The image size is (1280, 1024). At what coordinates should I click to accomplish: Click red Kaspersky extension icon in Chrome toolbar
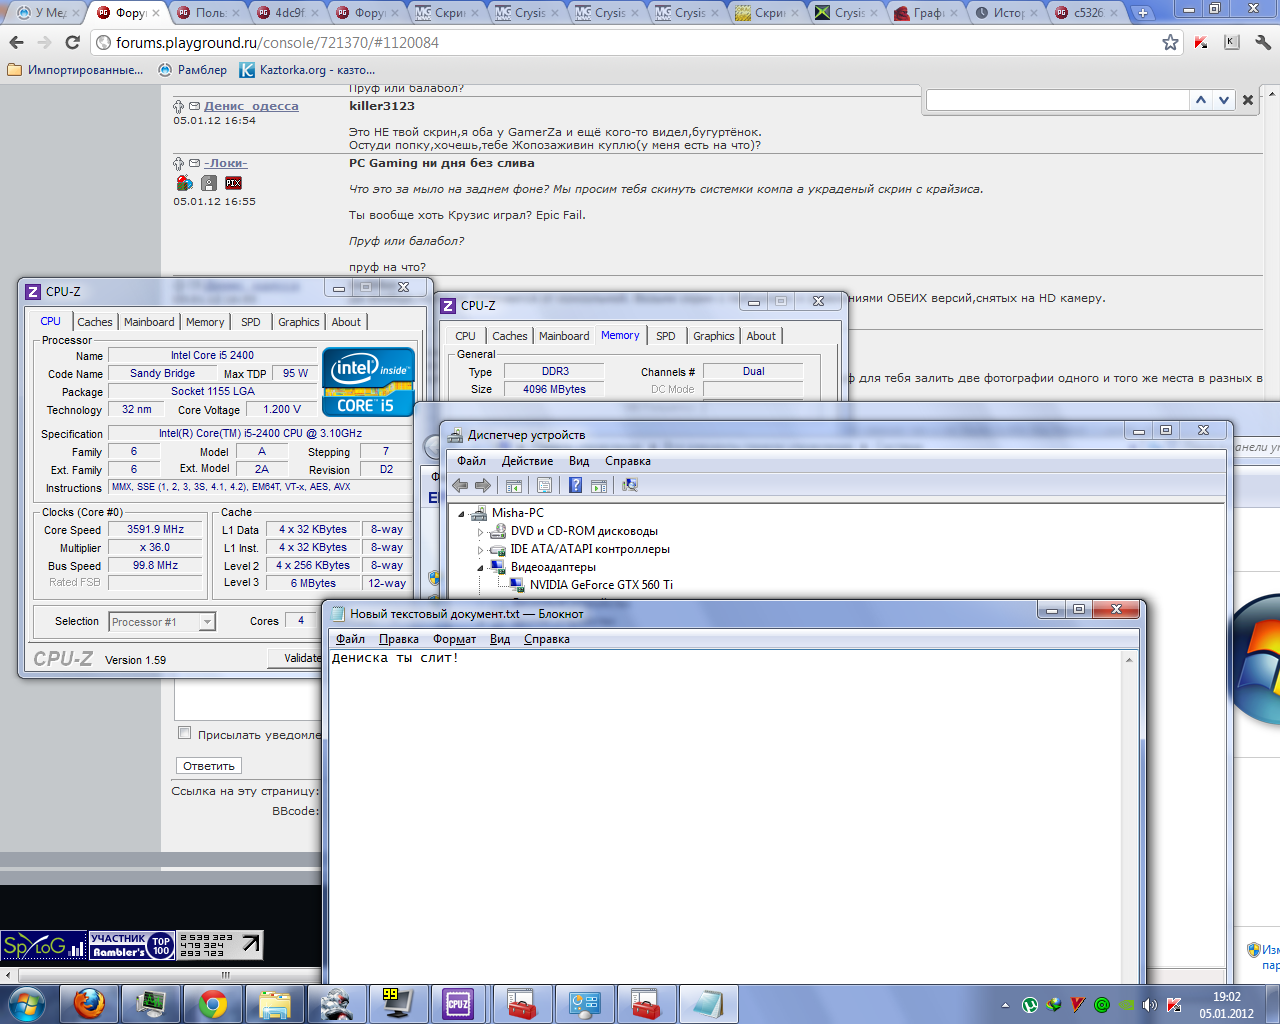tap(1201, 43)
